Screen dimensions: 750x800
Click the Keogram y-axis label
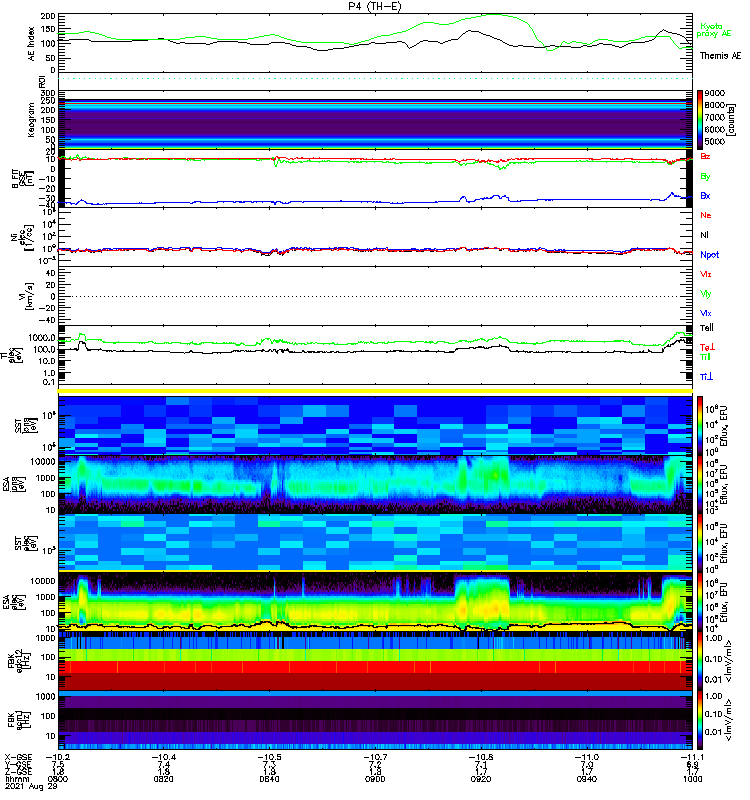[x=32, y=119]
